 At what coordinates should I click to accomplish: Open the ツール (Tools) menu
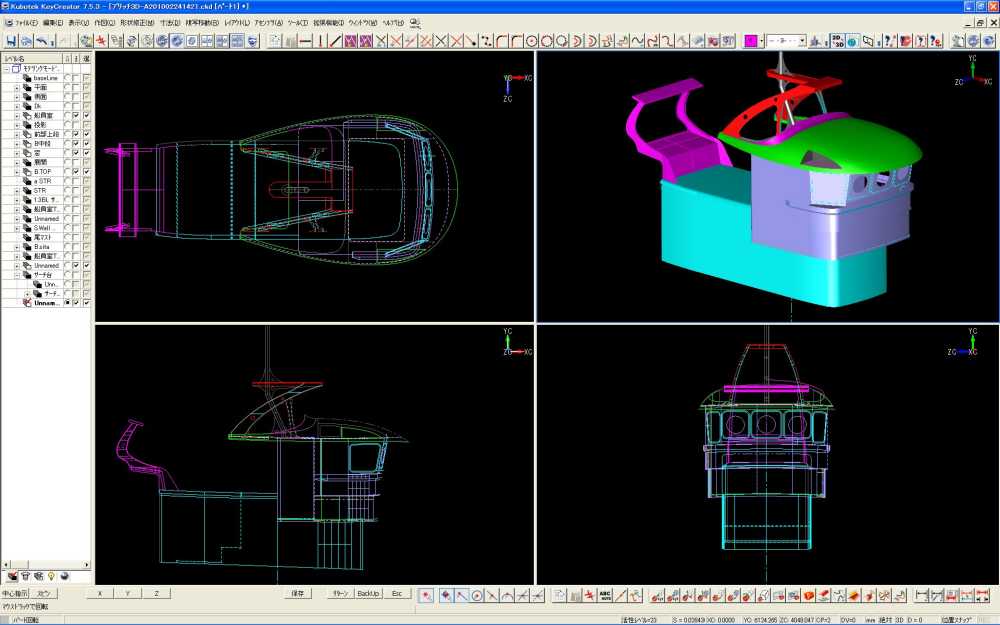pos(298,22)
